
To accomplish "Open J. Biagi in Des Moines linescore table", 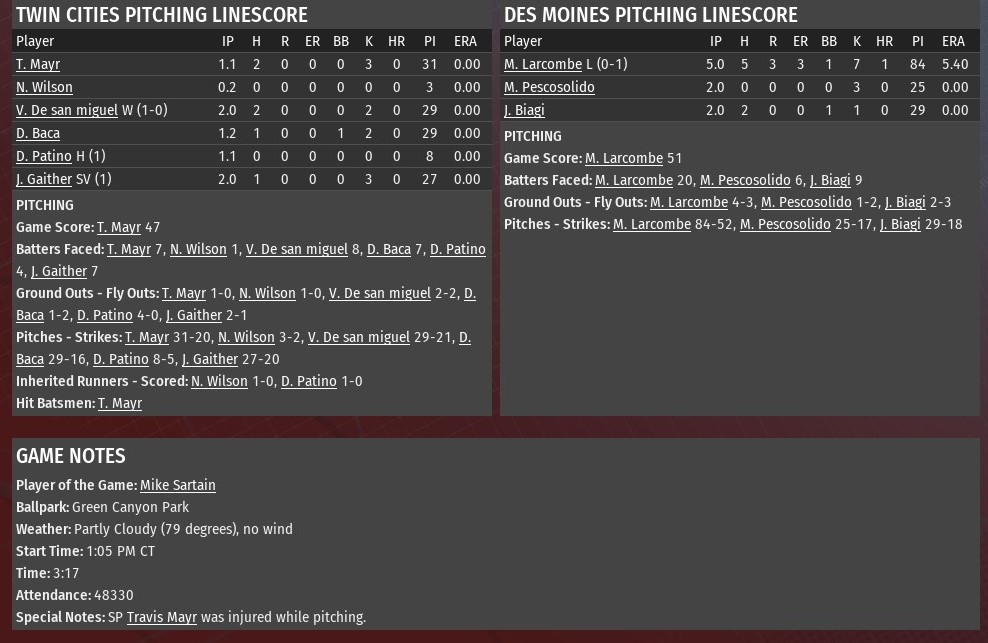I will [524, 110].
